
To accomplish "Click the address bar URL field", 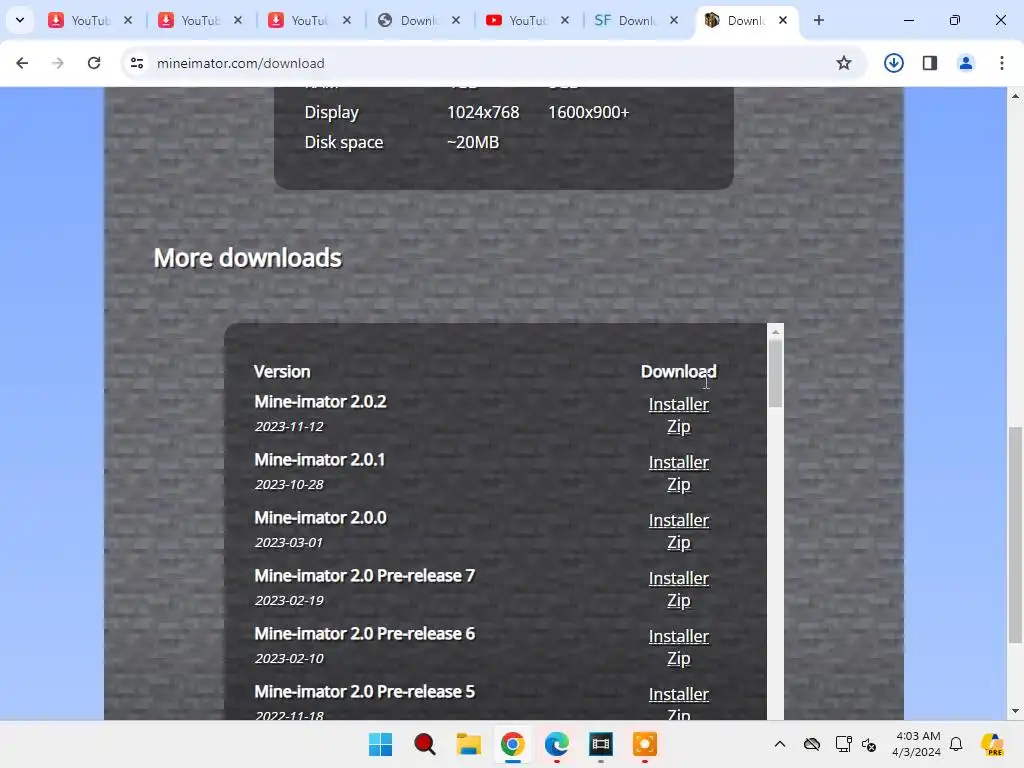I will tap(483, 63).
